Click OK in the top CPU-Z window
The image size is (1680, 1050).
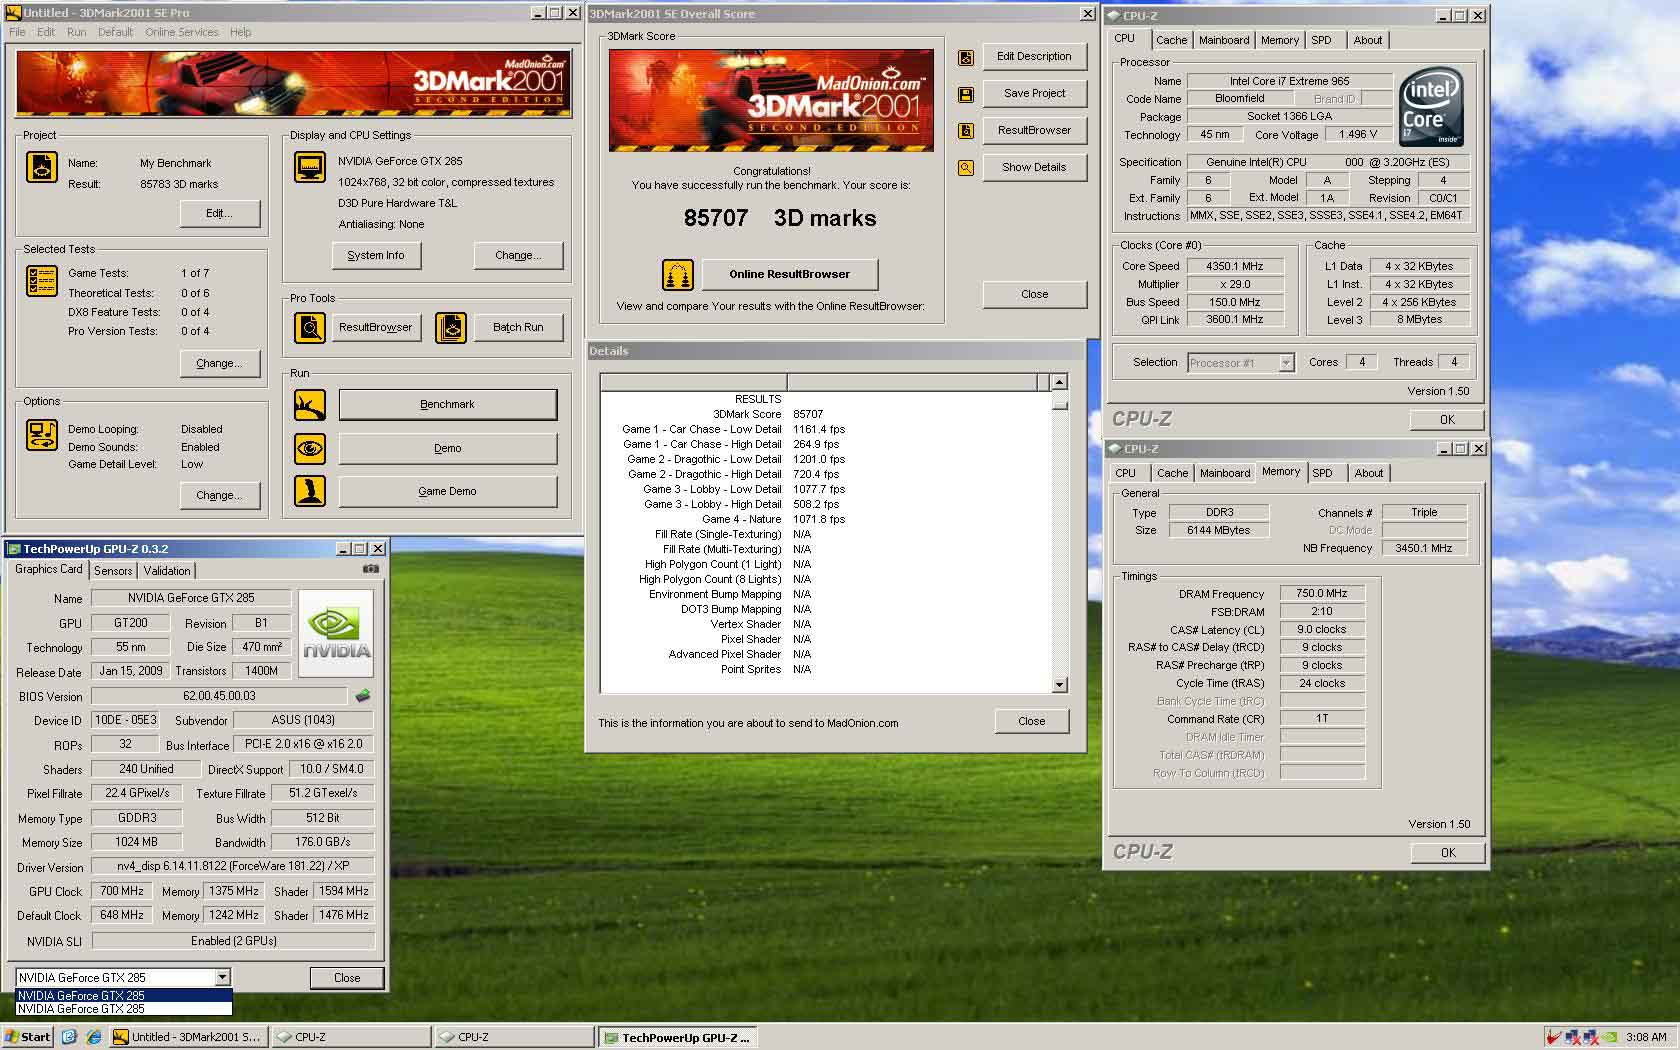(1447, 420)
